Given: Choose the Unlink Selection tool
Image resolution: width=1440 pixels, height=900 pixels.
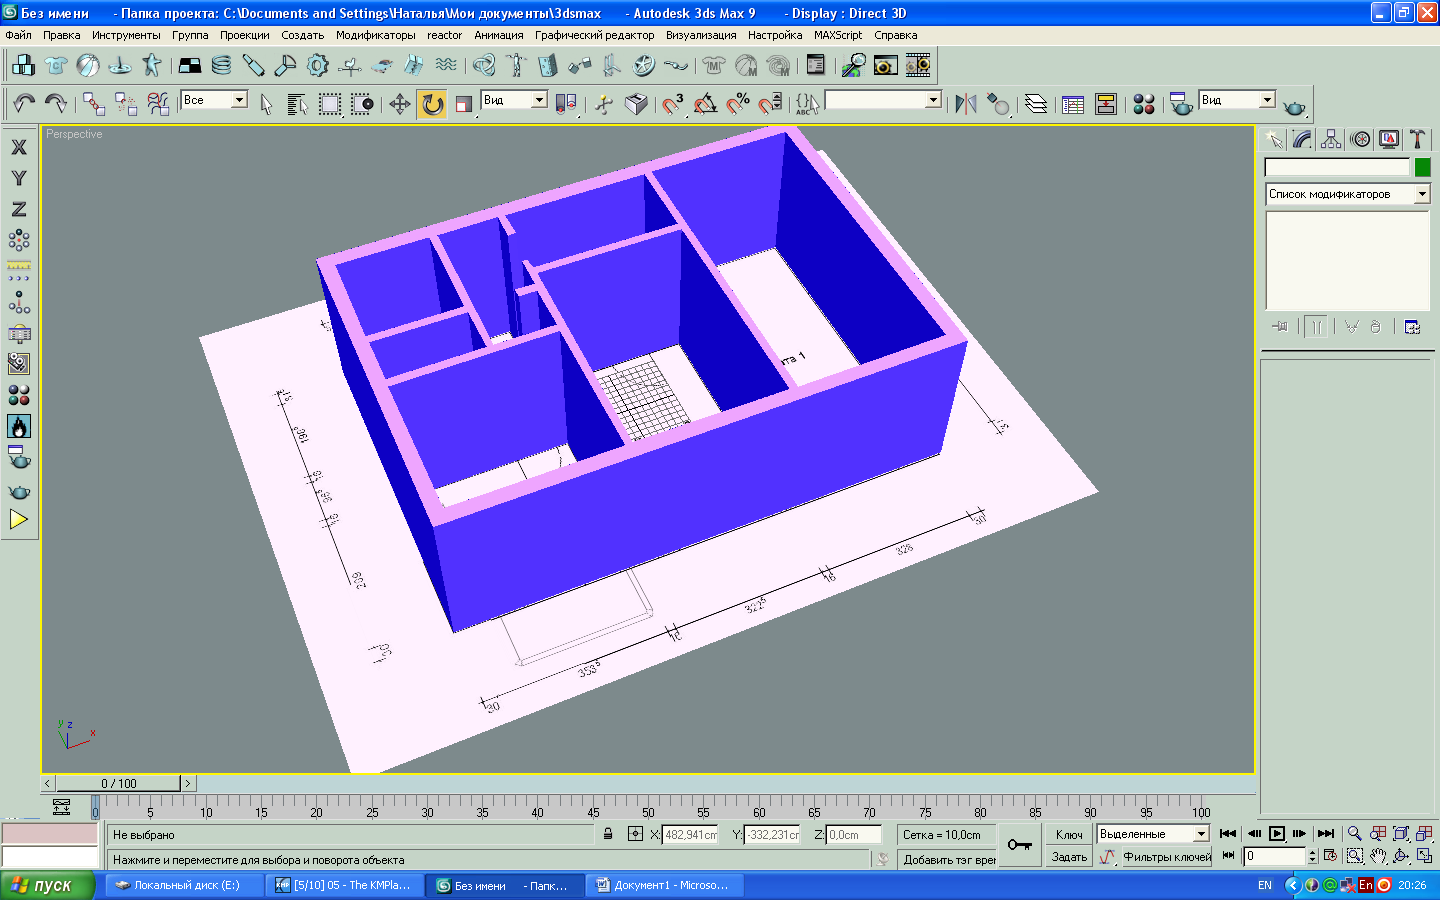Looking at the screenshot, I should (126, 103).
